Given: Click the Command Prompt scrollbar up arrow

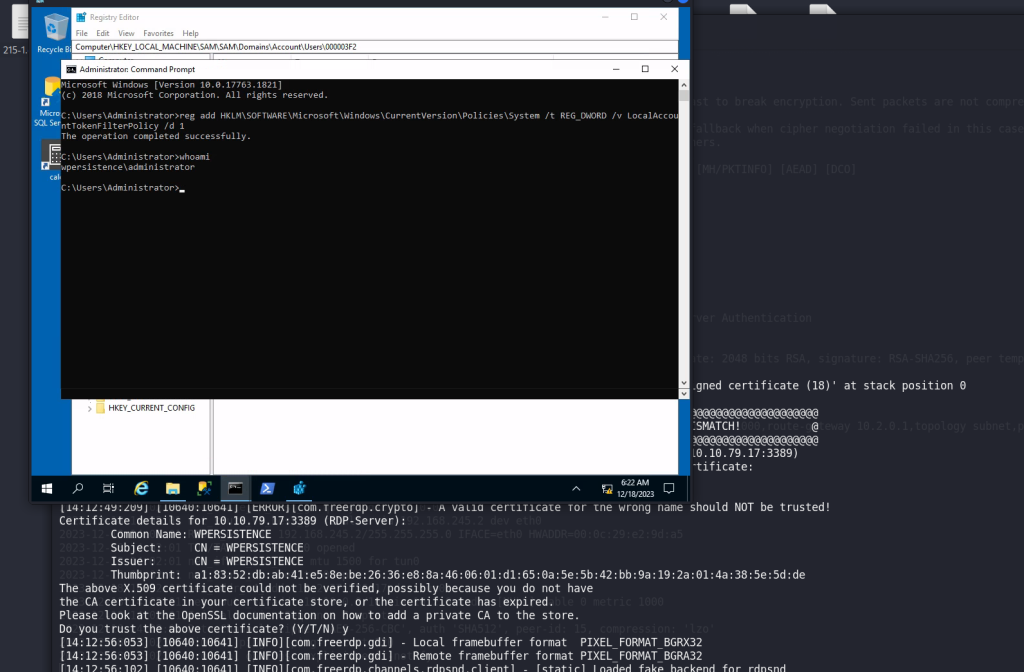Looking at the screenshot, I should pyautogui.click(x=684, y=85).
